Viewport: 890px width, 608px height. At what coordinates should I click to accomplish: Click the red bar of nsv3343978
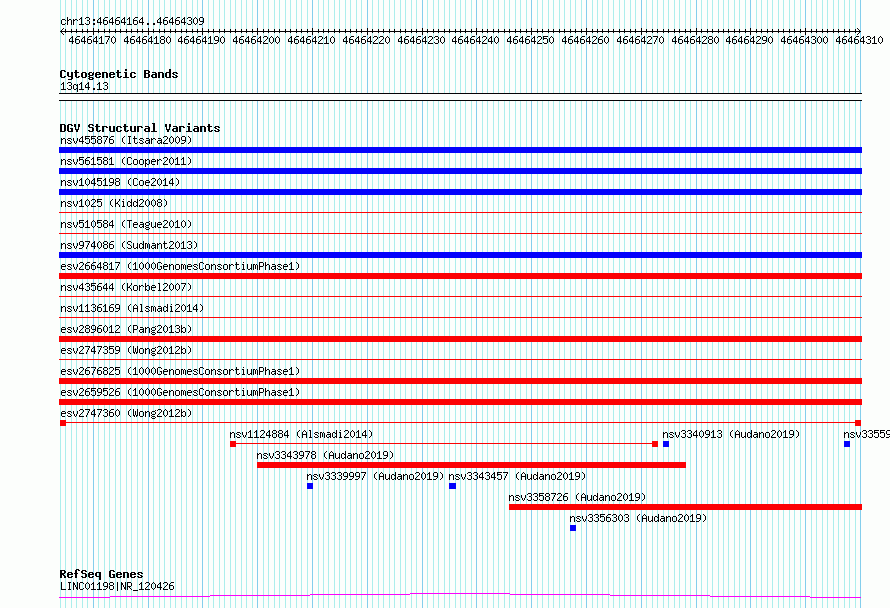coord(471,465)
